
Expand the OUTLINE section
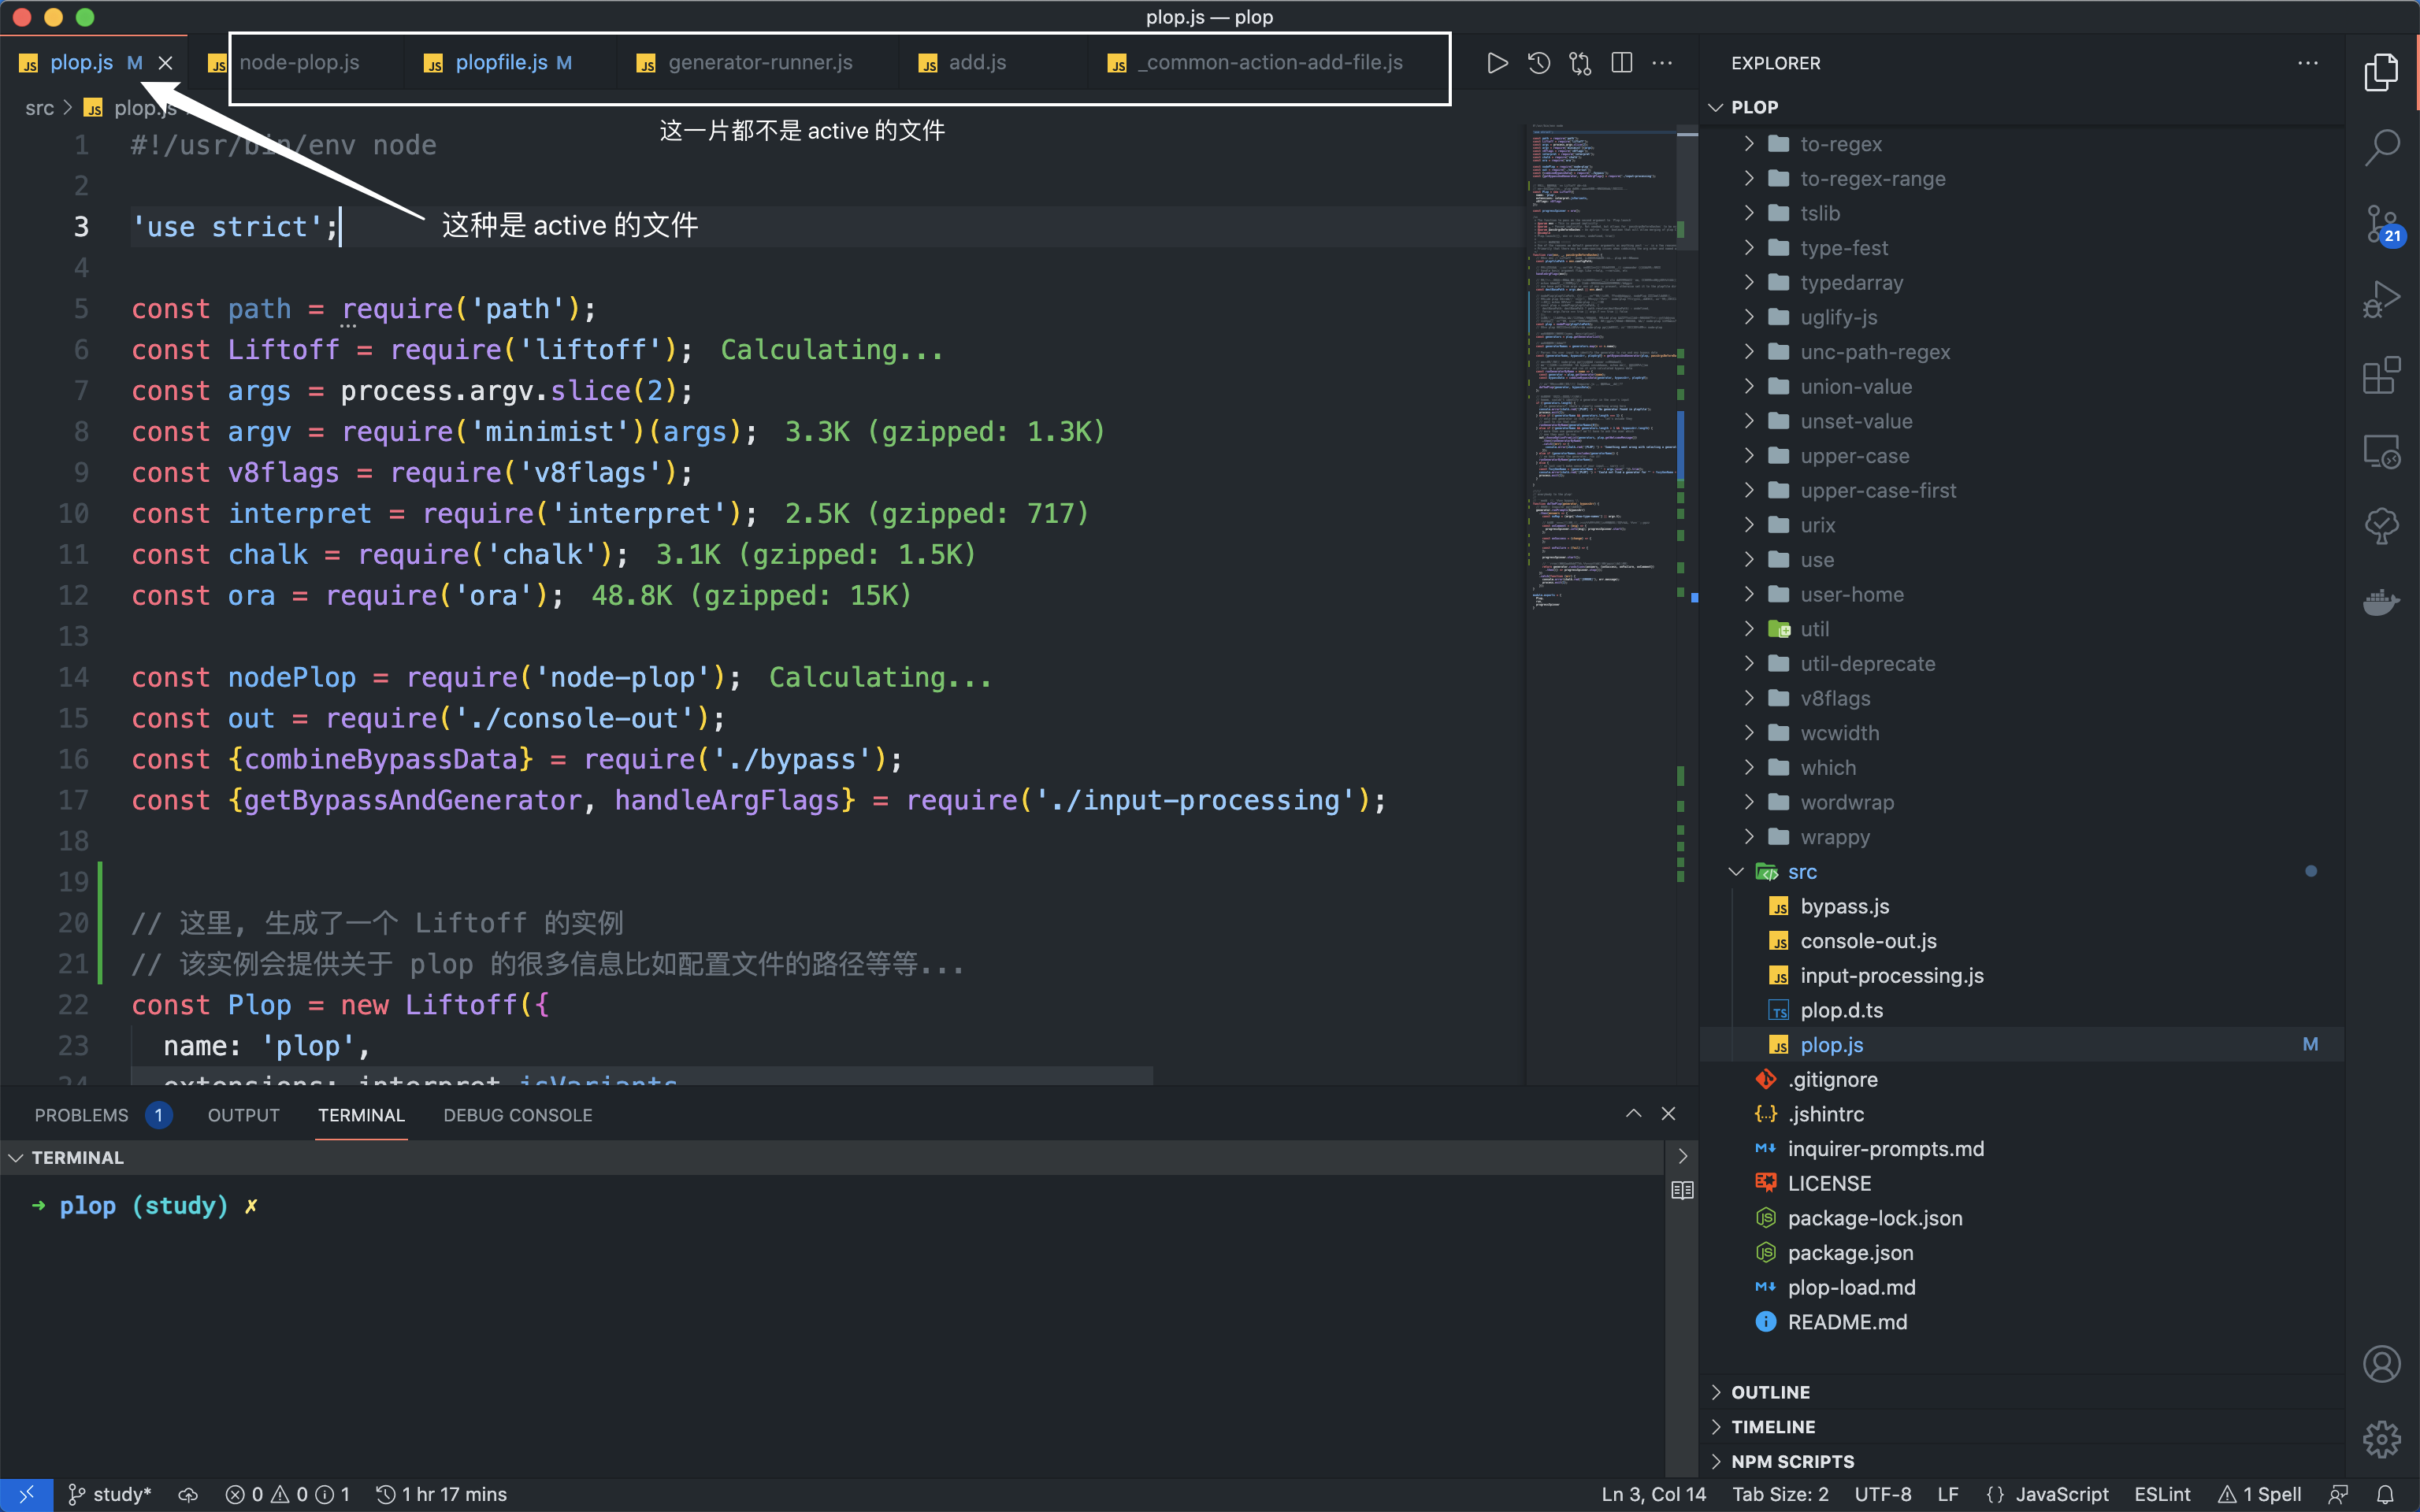point(1770,1392)
